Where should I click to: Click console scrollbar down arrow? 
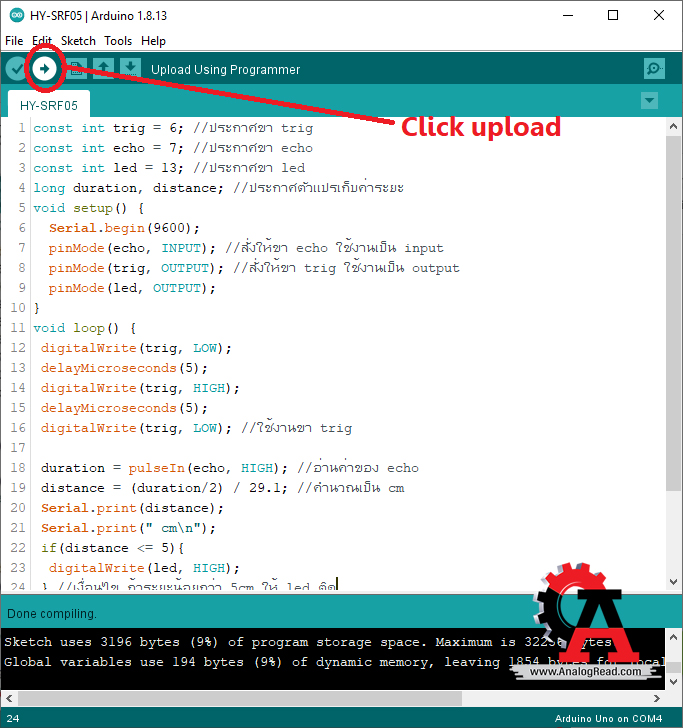pos(673,682)
